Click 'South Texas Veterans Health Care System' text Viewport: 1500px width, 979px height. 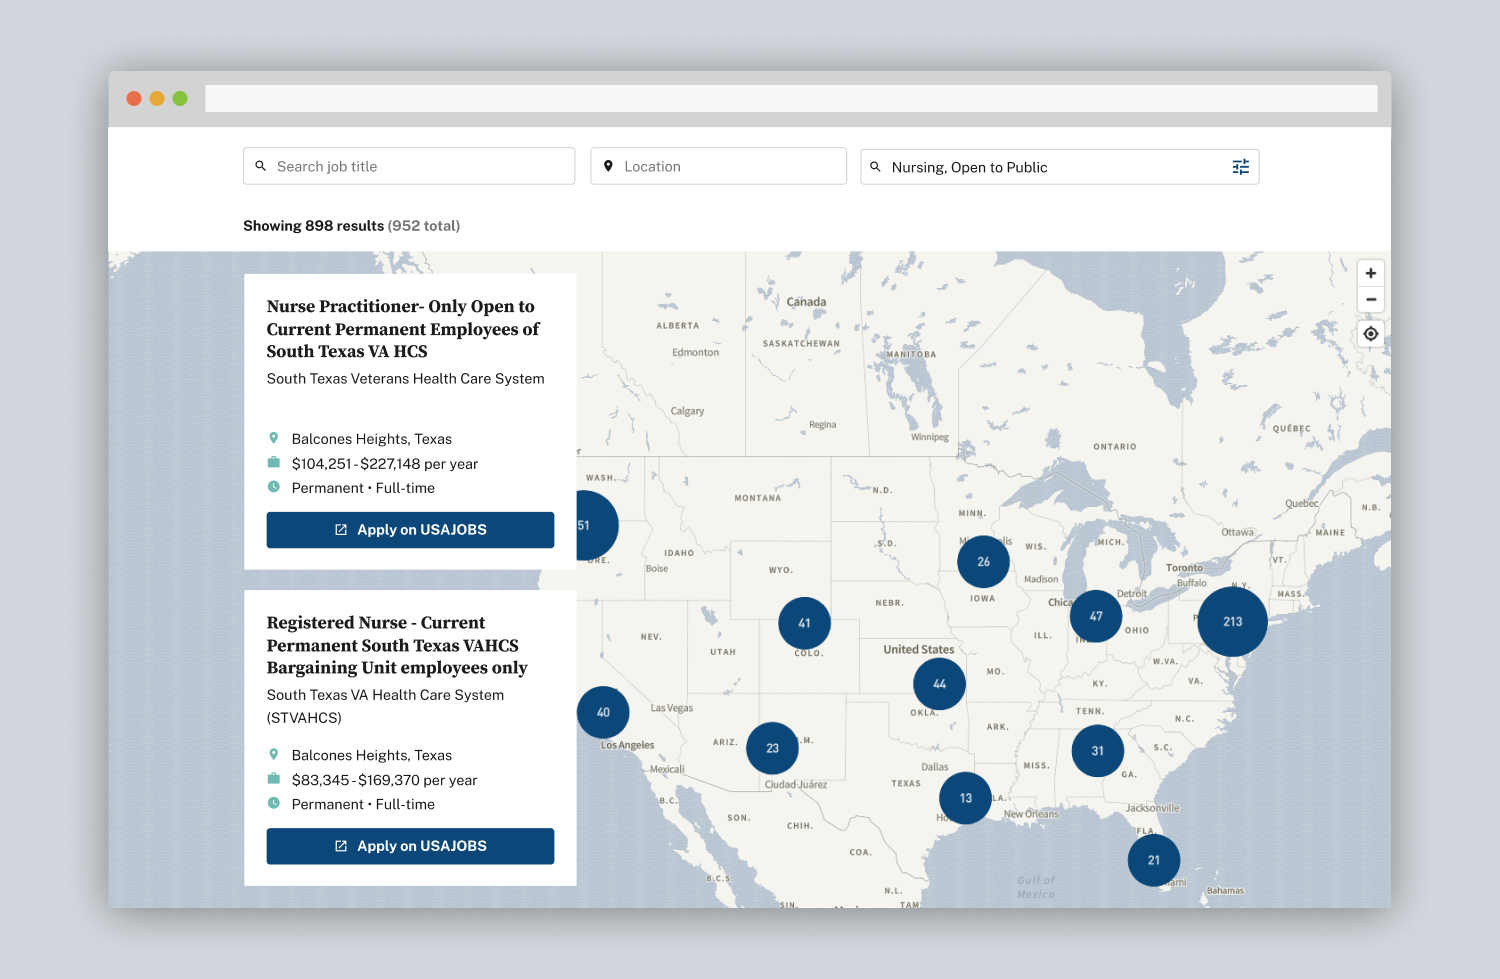tap(406, 379)
